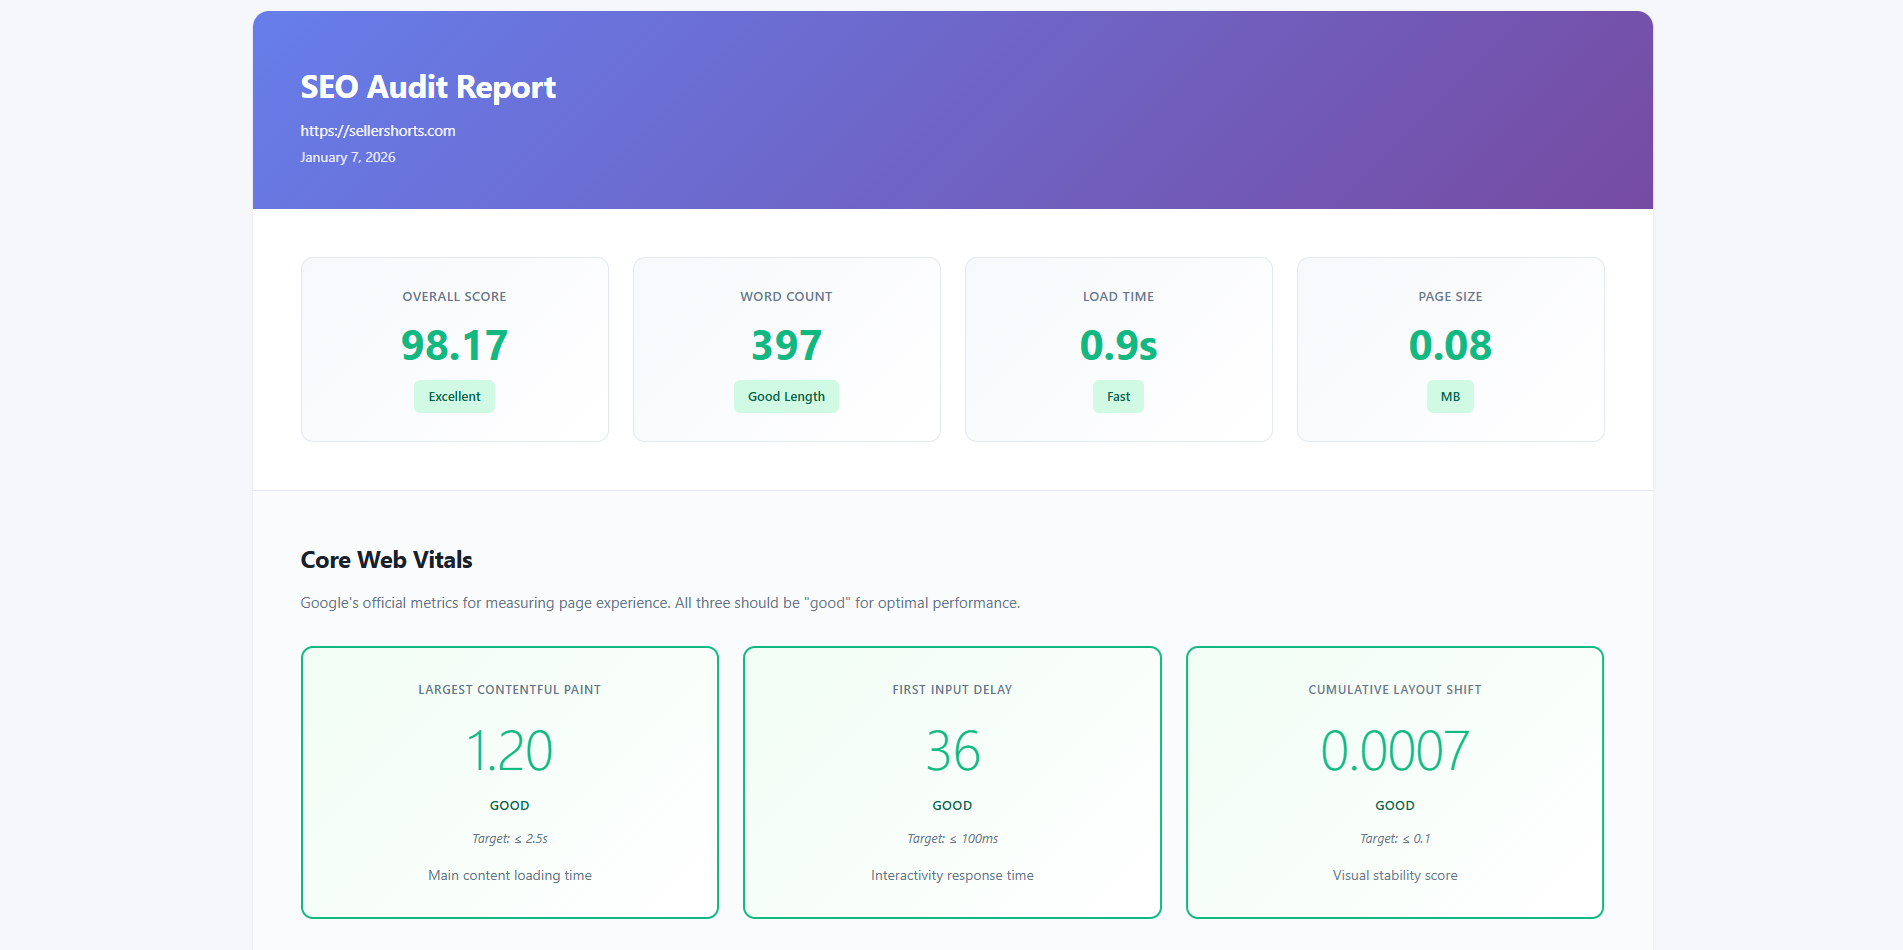Click the 98.17 overall score value

tap(454, 346)
